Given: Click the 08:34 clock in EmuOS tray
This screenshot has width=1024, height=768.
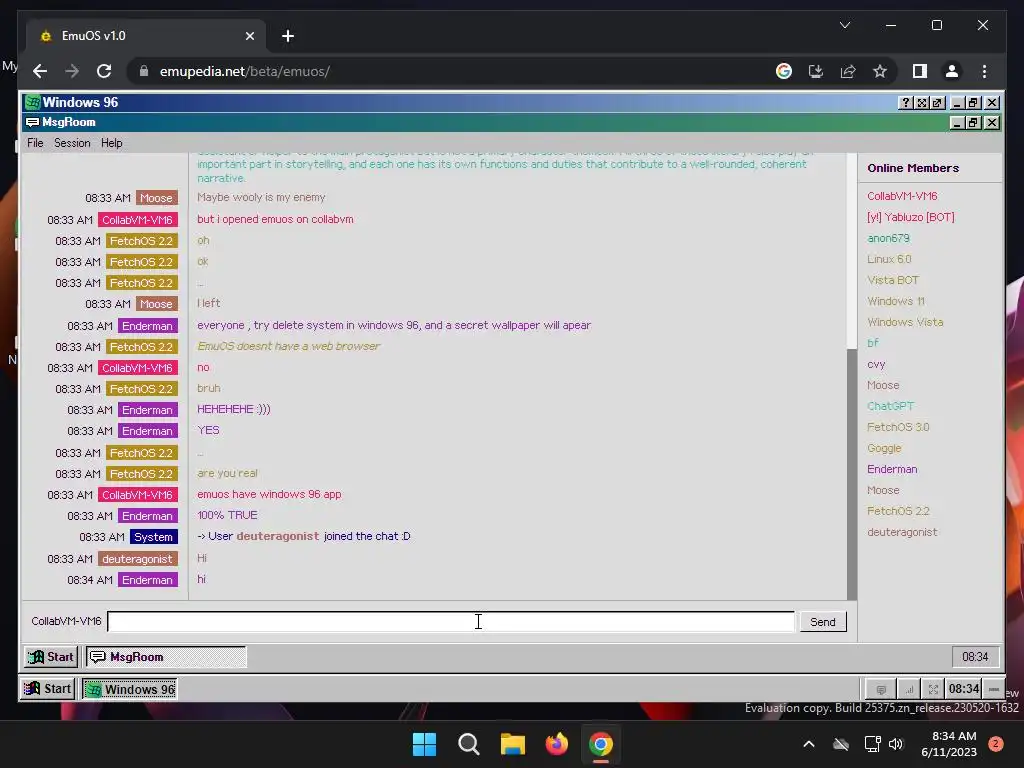Looking at the screenshot, I should 964,689.
